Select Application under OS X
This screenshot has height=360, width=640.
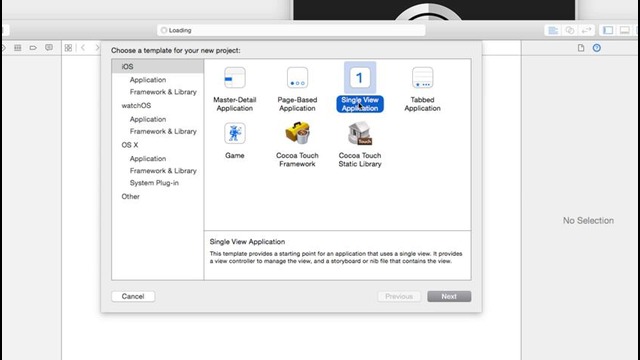pos(148,158)
